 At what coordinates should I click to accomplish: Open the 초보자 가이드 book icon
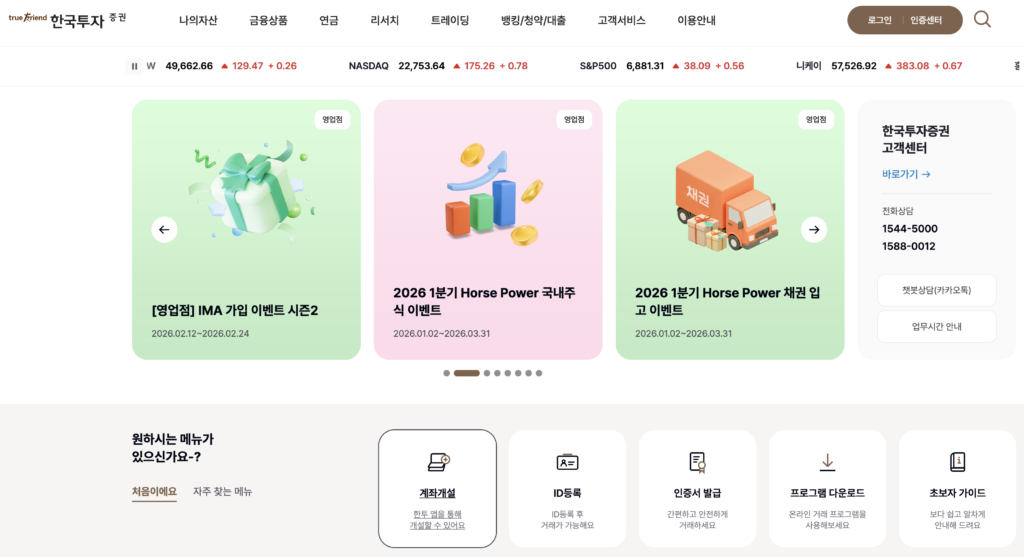pyautogui.click(x=957, y=462)
